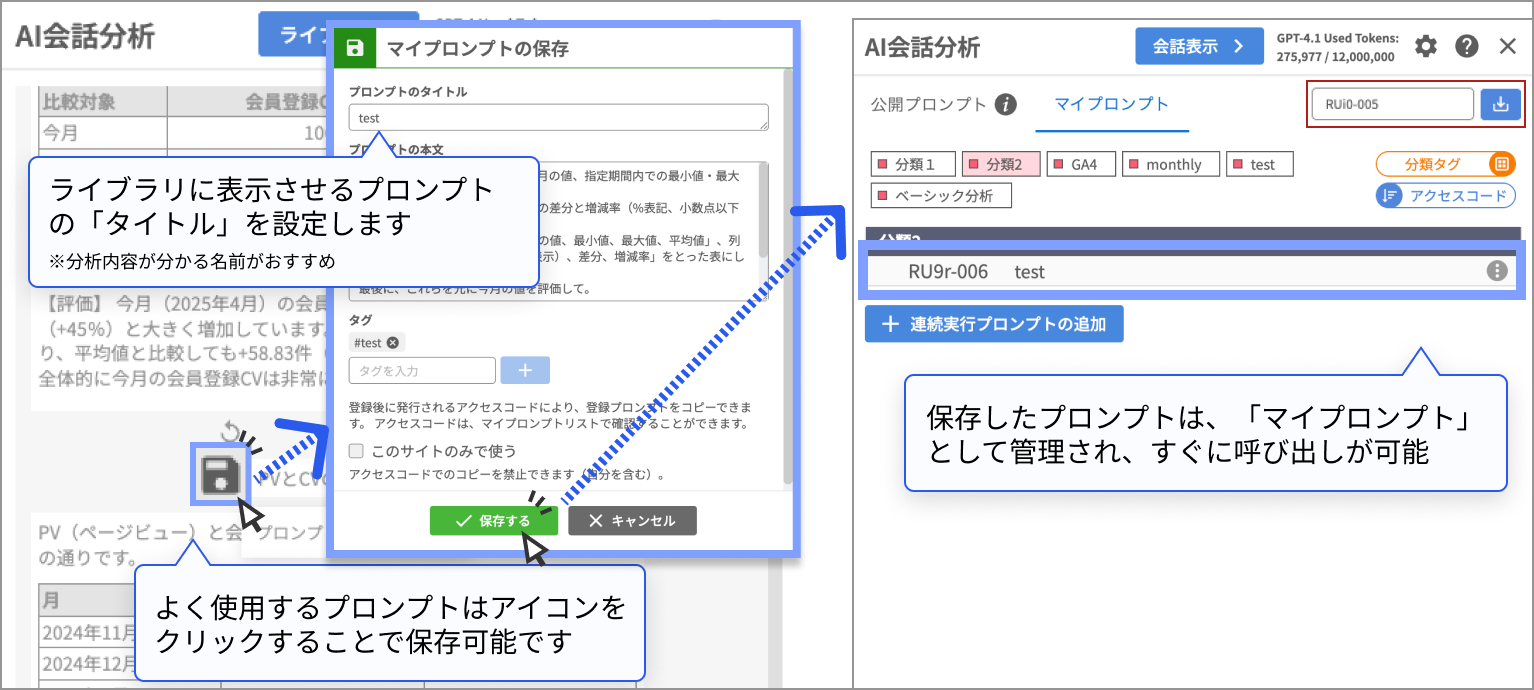The width and height of the screenshot is (1534, 690).
Task: Switch sorting to アクセスコード
Action: (x=1445, y=196)
